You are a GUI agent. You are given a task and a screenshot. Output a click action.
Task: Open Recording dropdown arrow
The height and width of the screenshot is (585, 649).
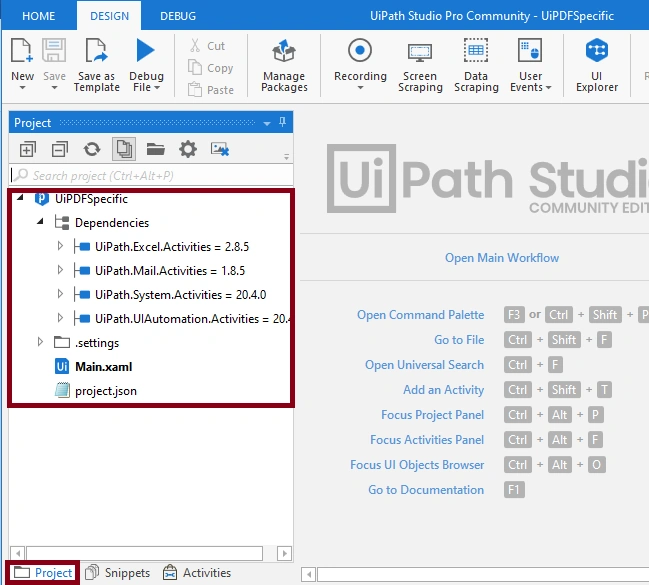click(x=360, y=88)
